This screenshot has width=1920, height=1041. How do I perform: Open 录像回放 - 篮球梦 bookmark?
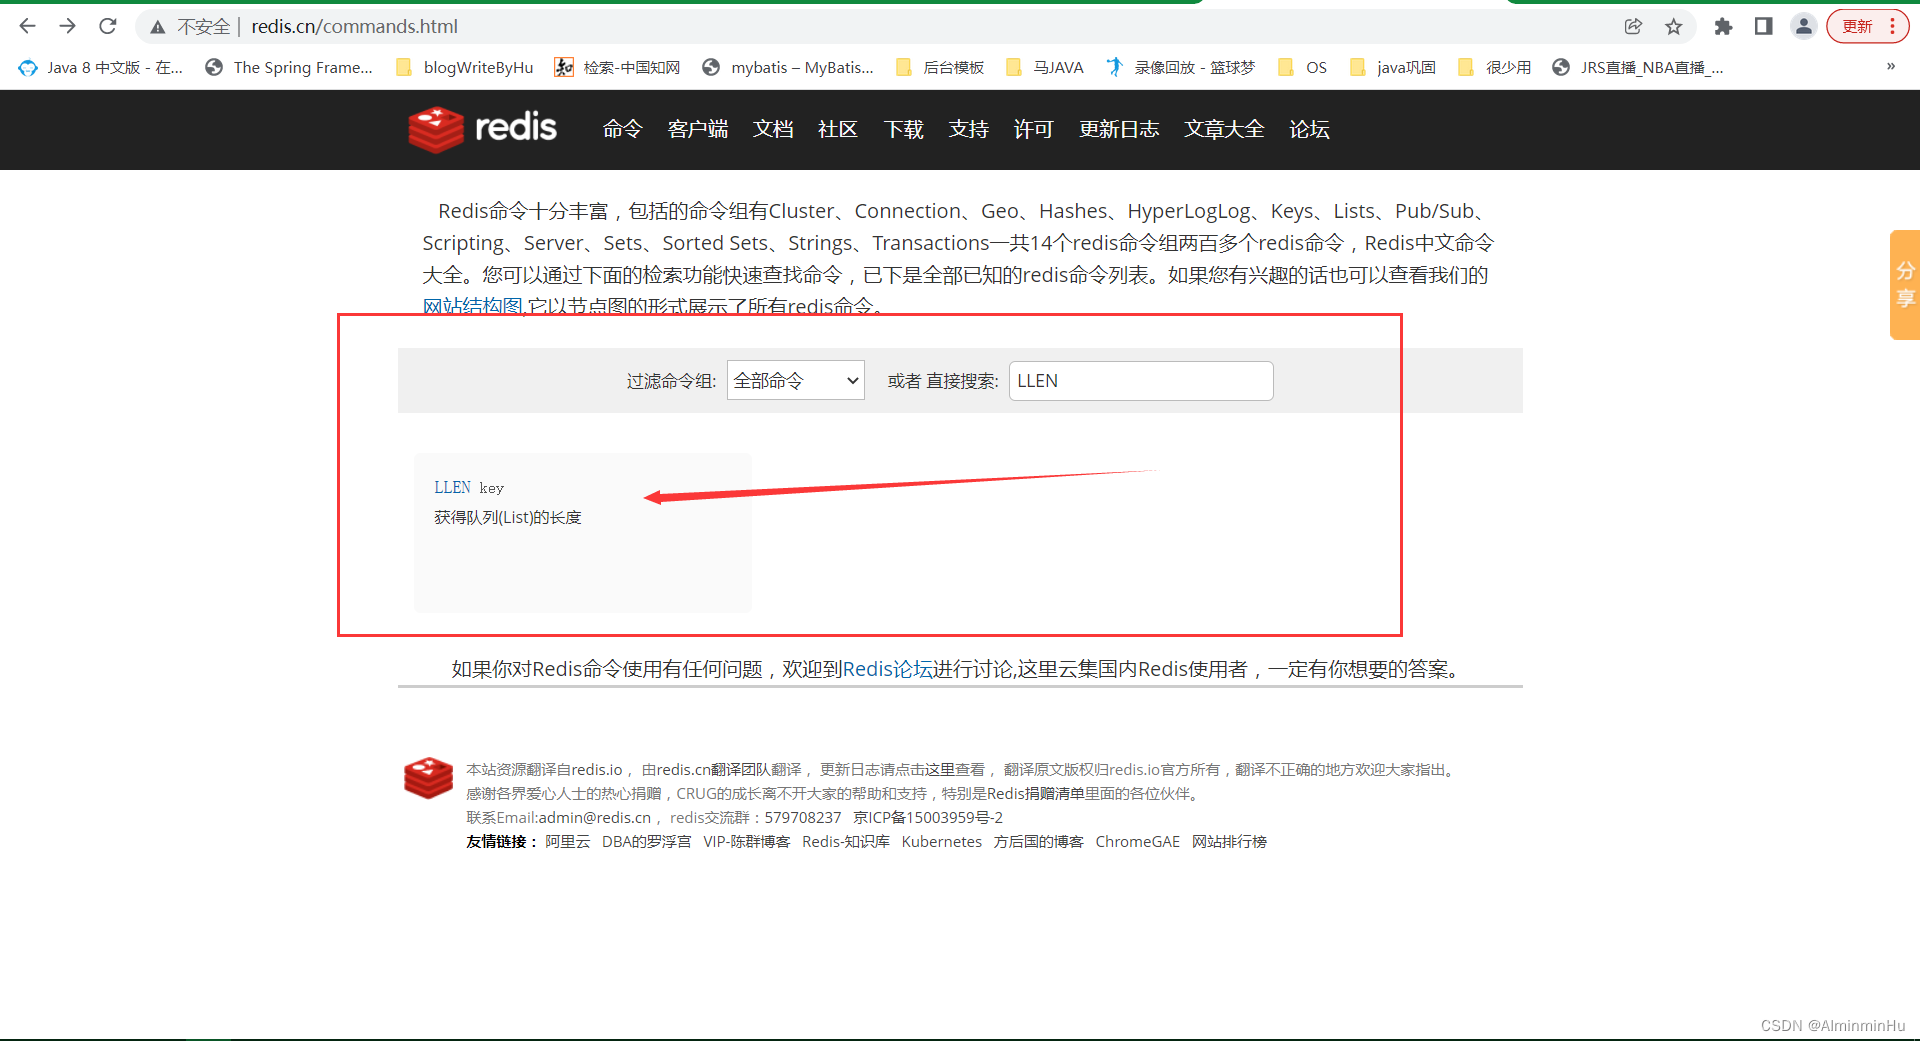[1180, 67]
